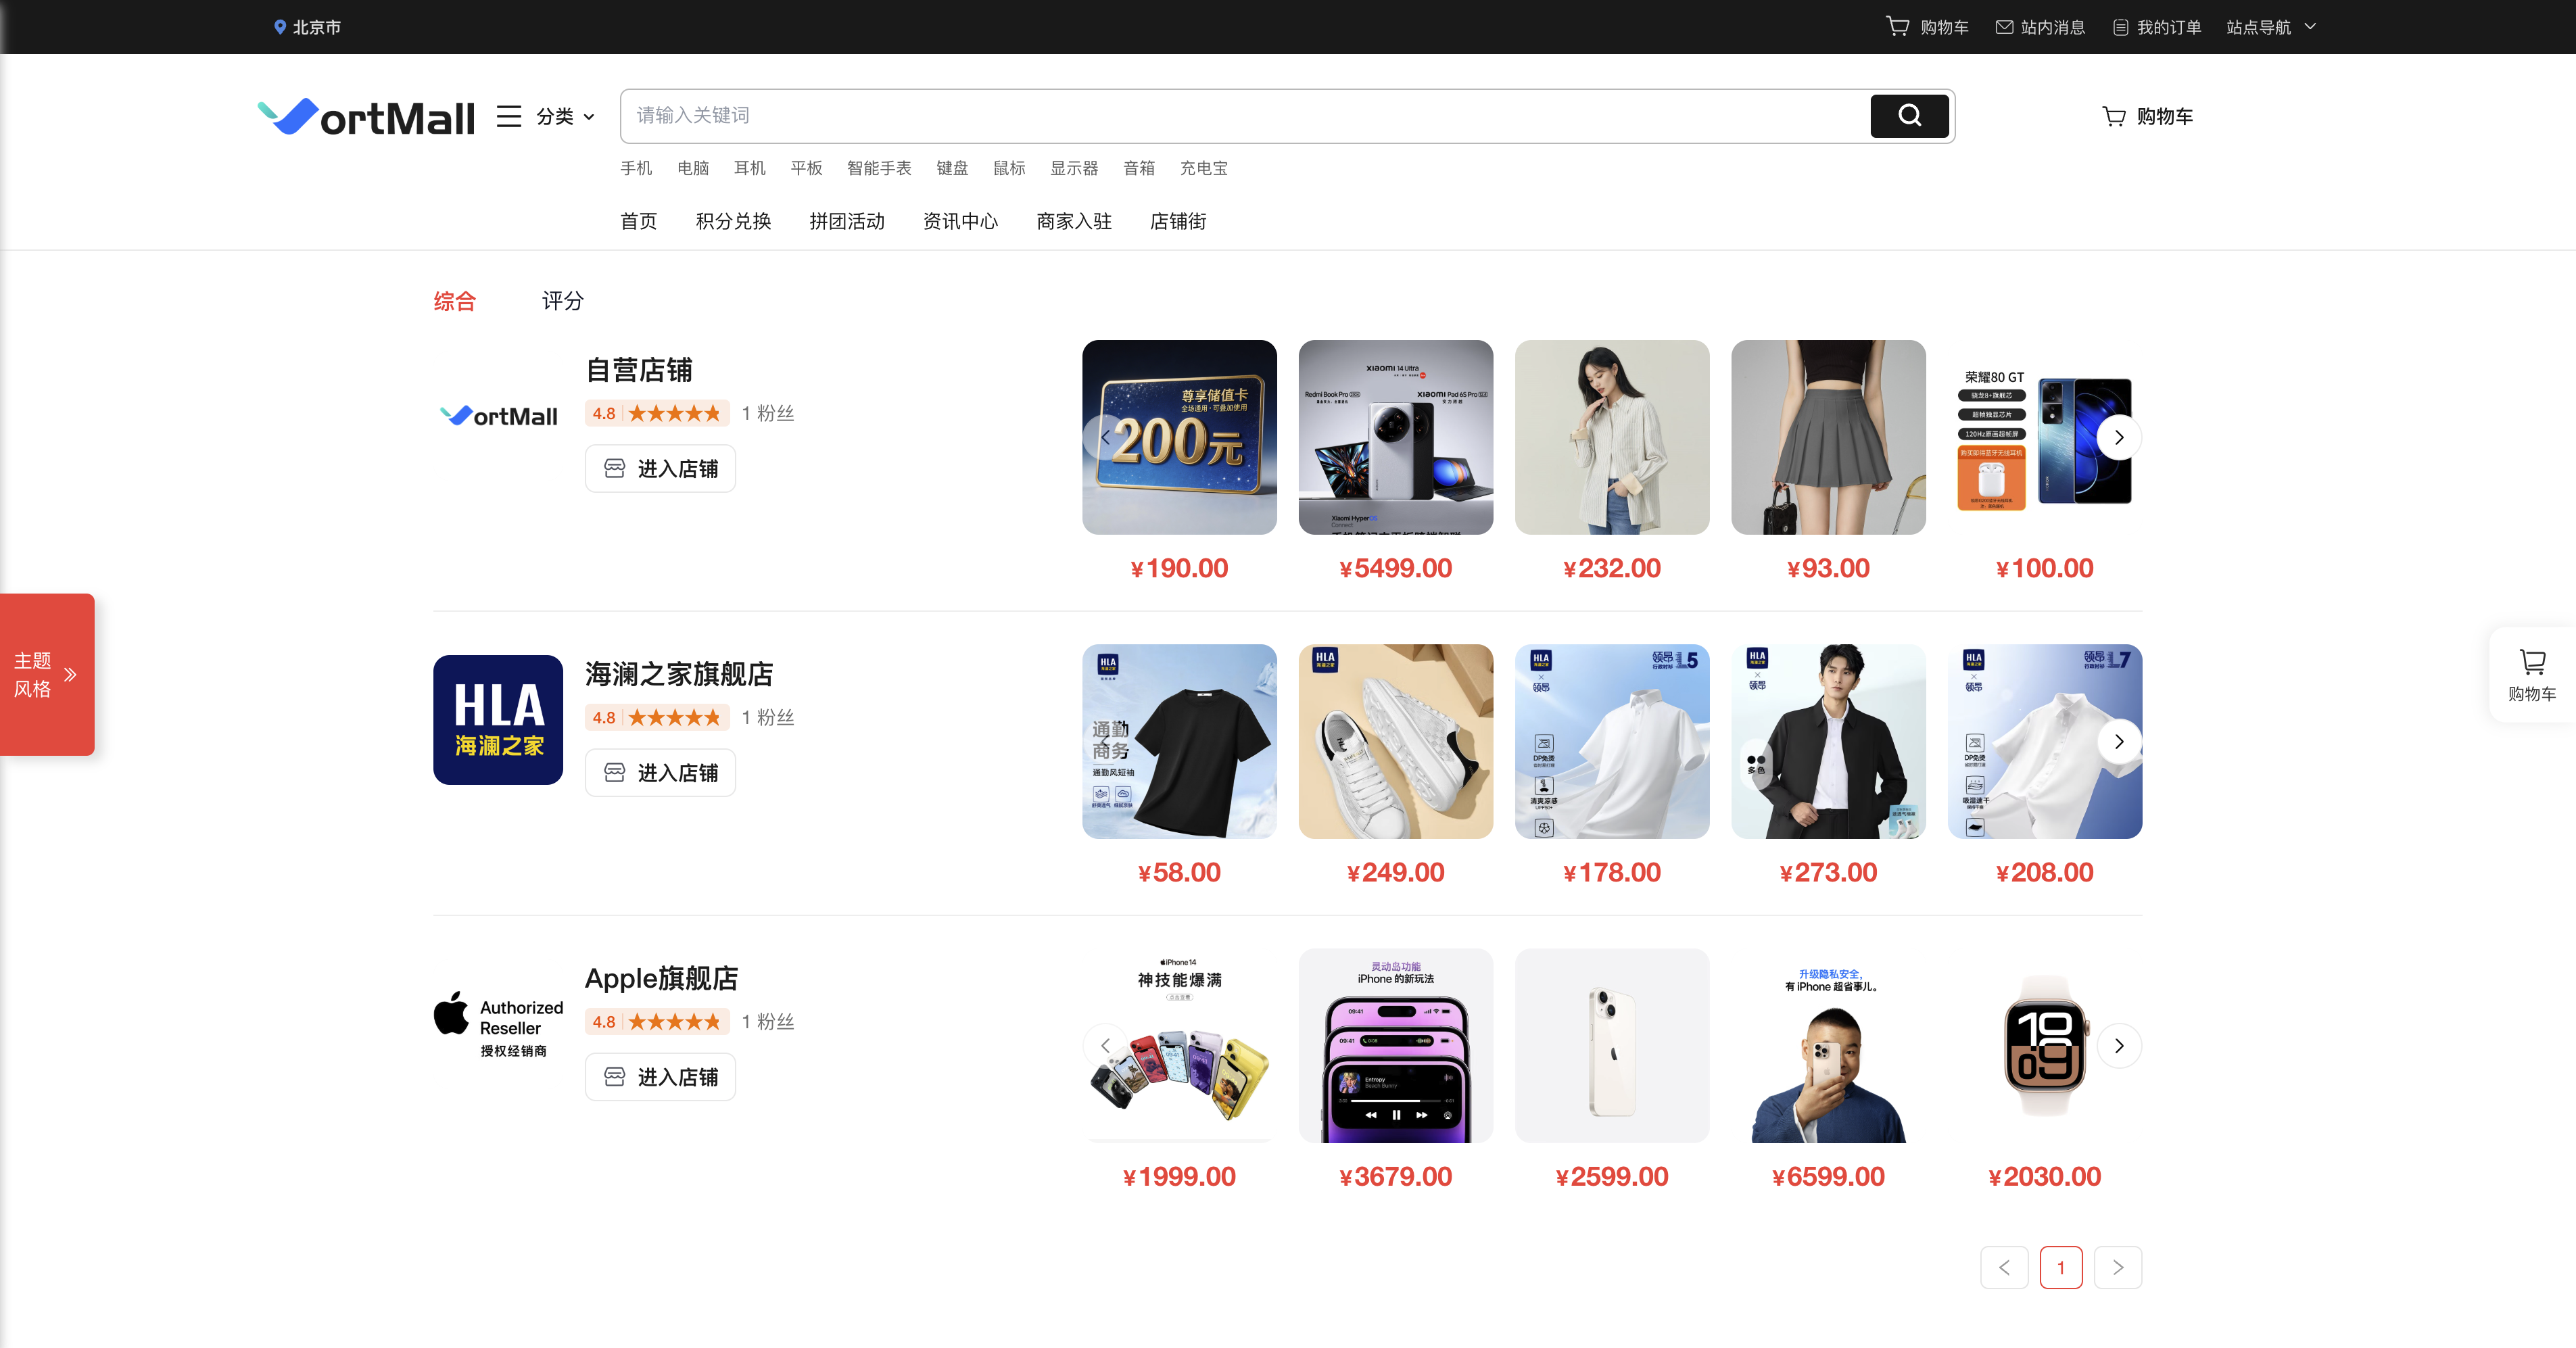Select page 1 in pagination
Viewport: 2576px width, 1348px height.
(2061, 1267)
